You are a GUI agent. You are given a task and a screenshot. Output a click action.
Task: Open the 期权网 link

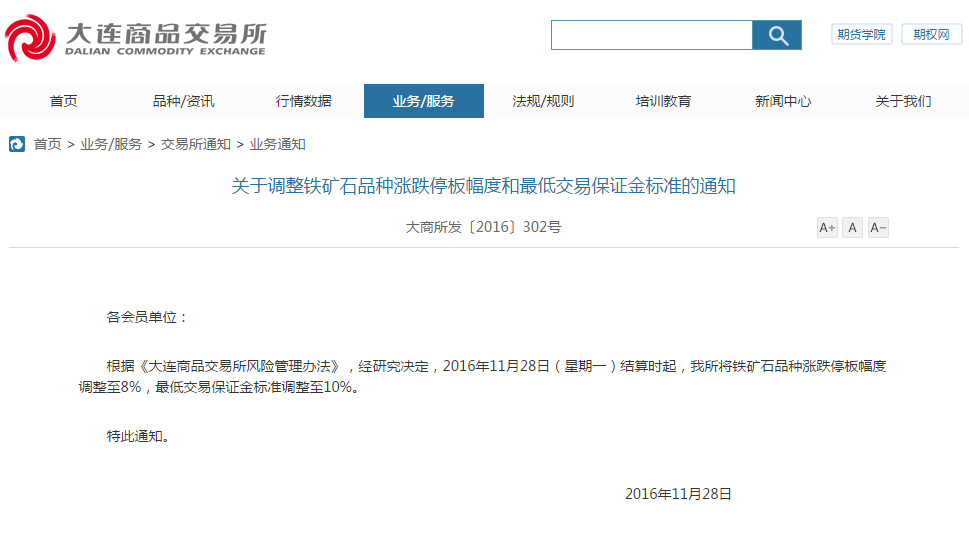pyautogui.click(x=931, y=34)
